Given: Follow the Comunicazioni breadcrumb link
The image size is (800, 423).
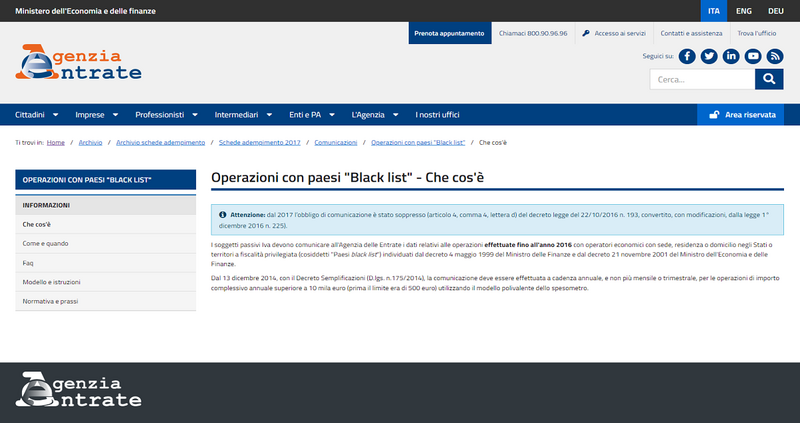Looking at the screenshot, I should point(336,142).
